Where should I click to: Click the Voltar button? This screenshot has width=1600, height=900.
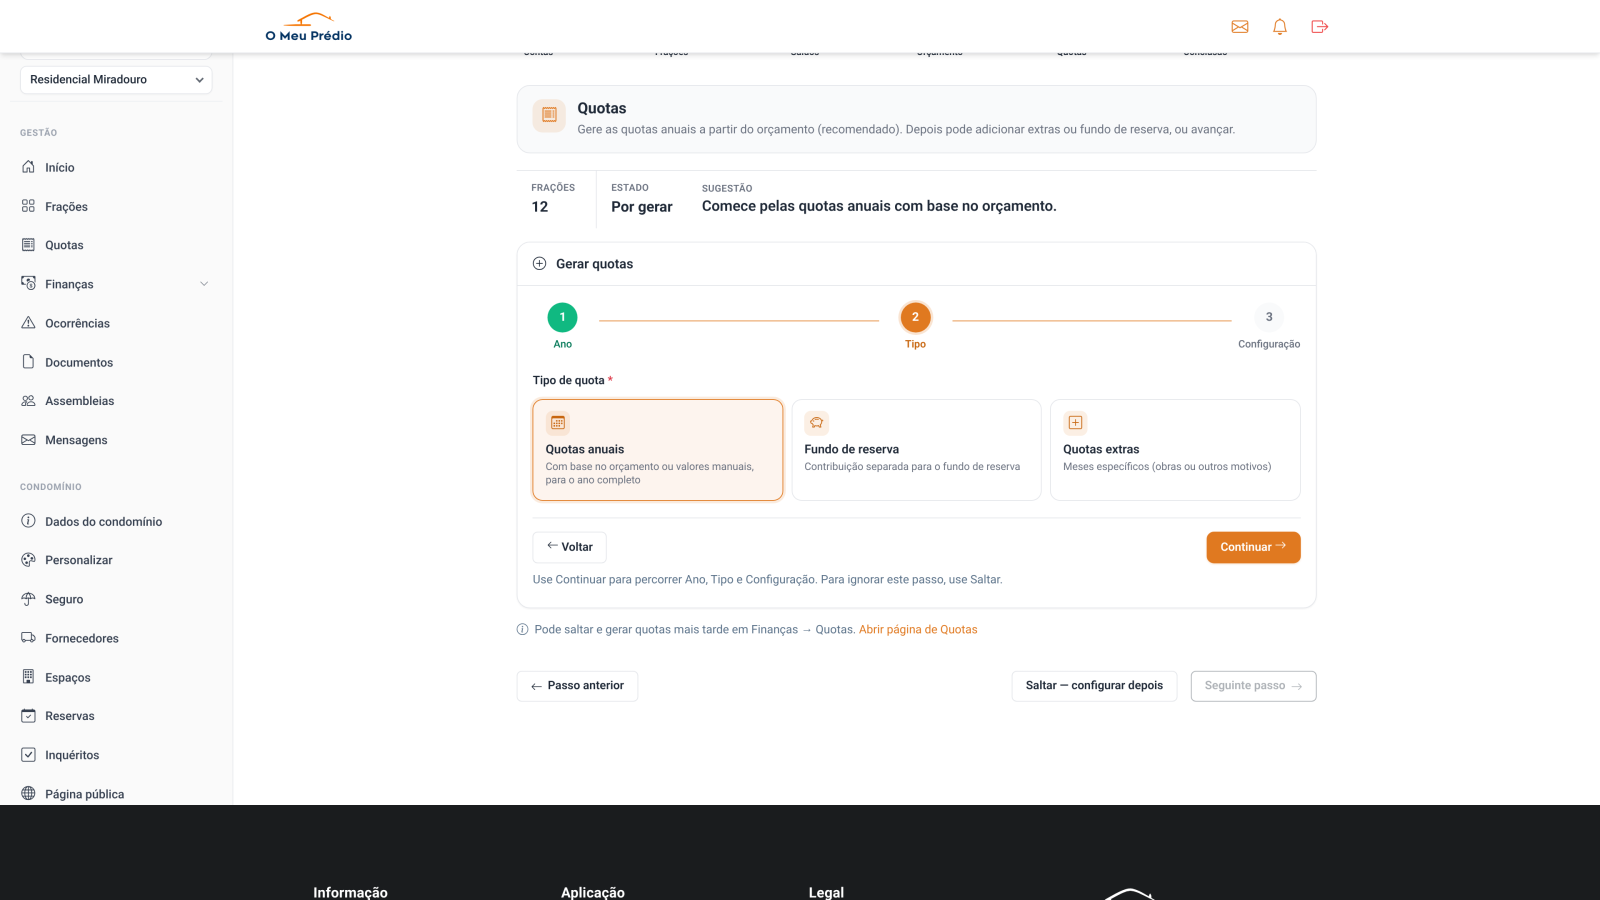pyautogui.click(x=570, y=547)
